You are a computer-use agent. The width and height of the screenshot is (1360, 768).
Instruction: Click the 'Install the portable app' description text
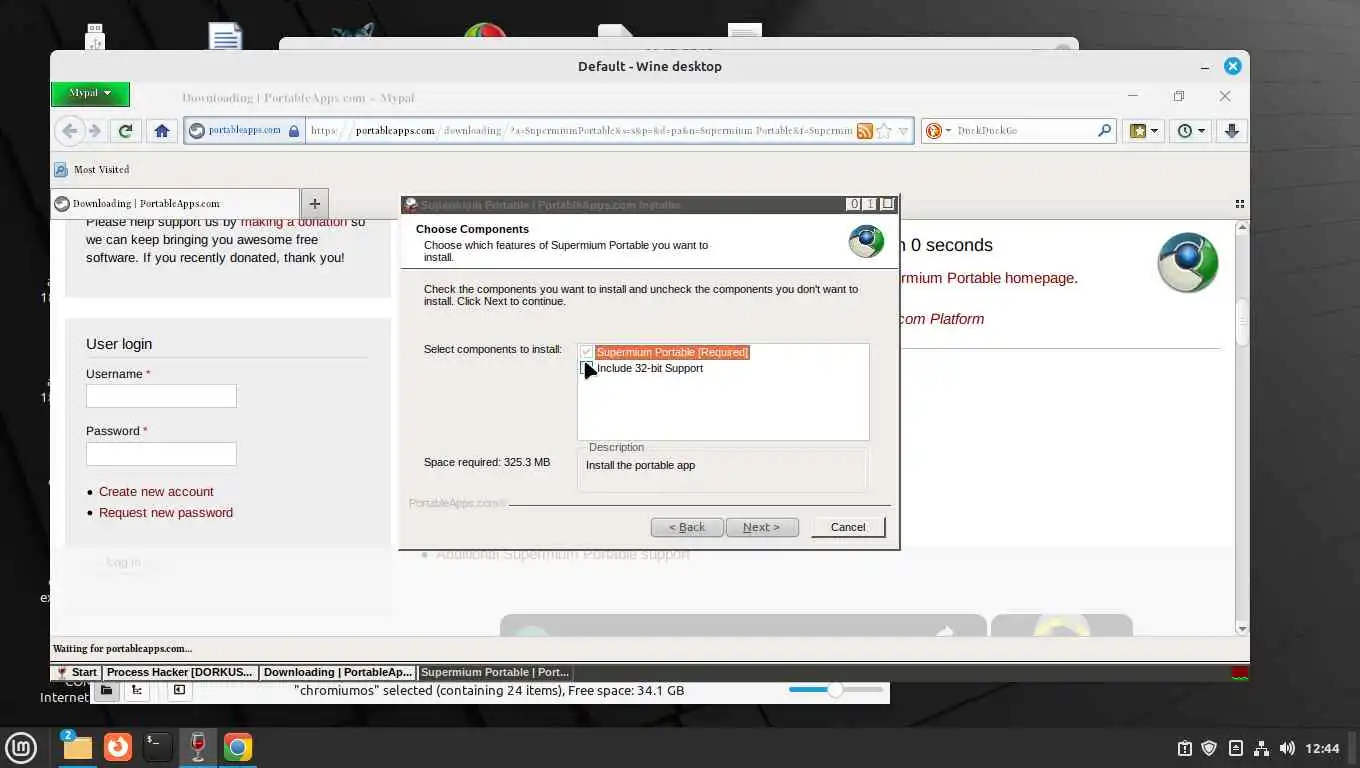(x=640, y=465)
